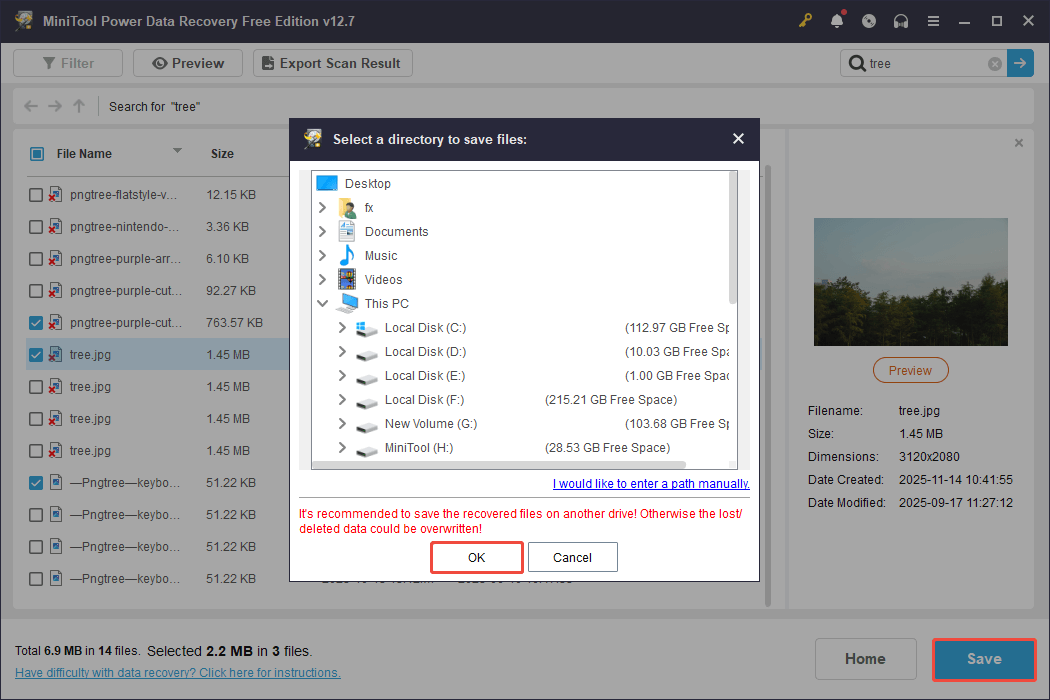Expand the fx folder in the tree
Viewport: 1050px width, 700px height.
coord(322,207)
